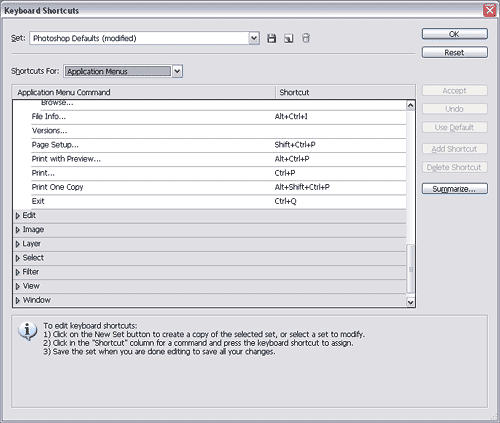The height and width of the screenshot is (423, 500).
Task: Click scrollbar up arrow in command list
Action: coord(411,105)
